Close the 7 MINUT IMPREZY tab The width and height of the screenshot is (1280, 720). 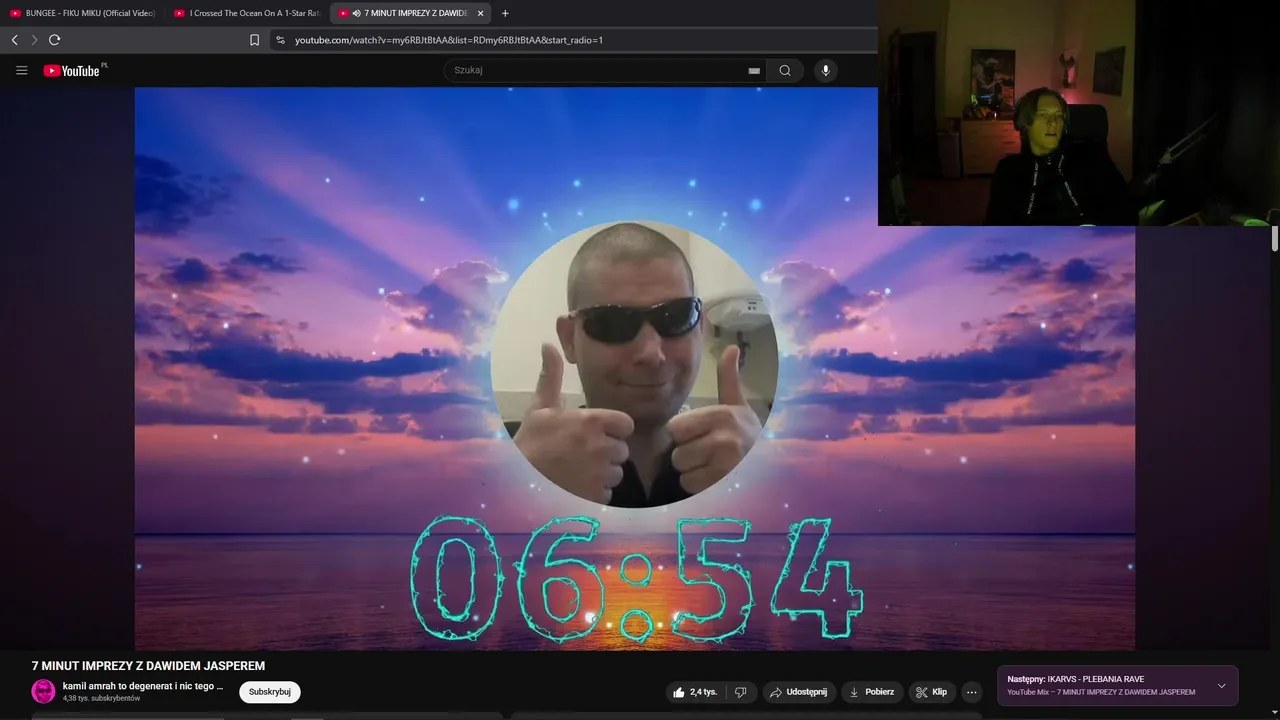click(x=480, y=13)
